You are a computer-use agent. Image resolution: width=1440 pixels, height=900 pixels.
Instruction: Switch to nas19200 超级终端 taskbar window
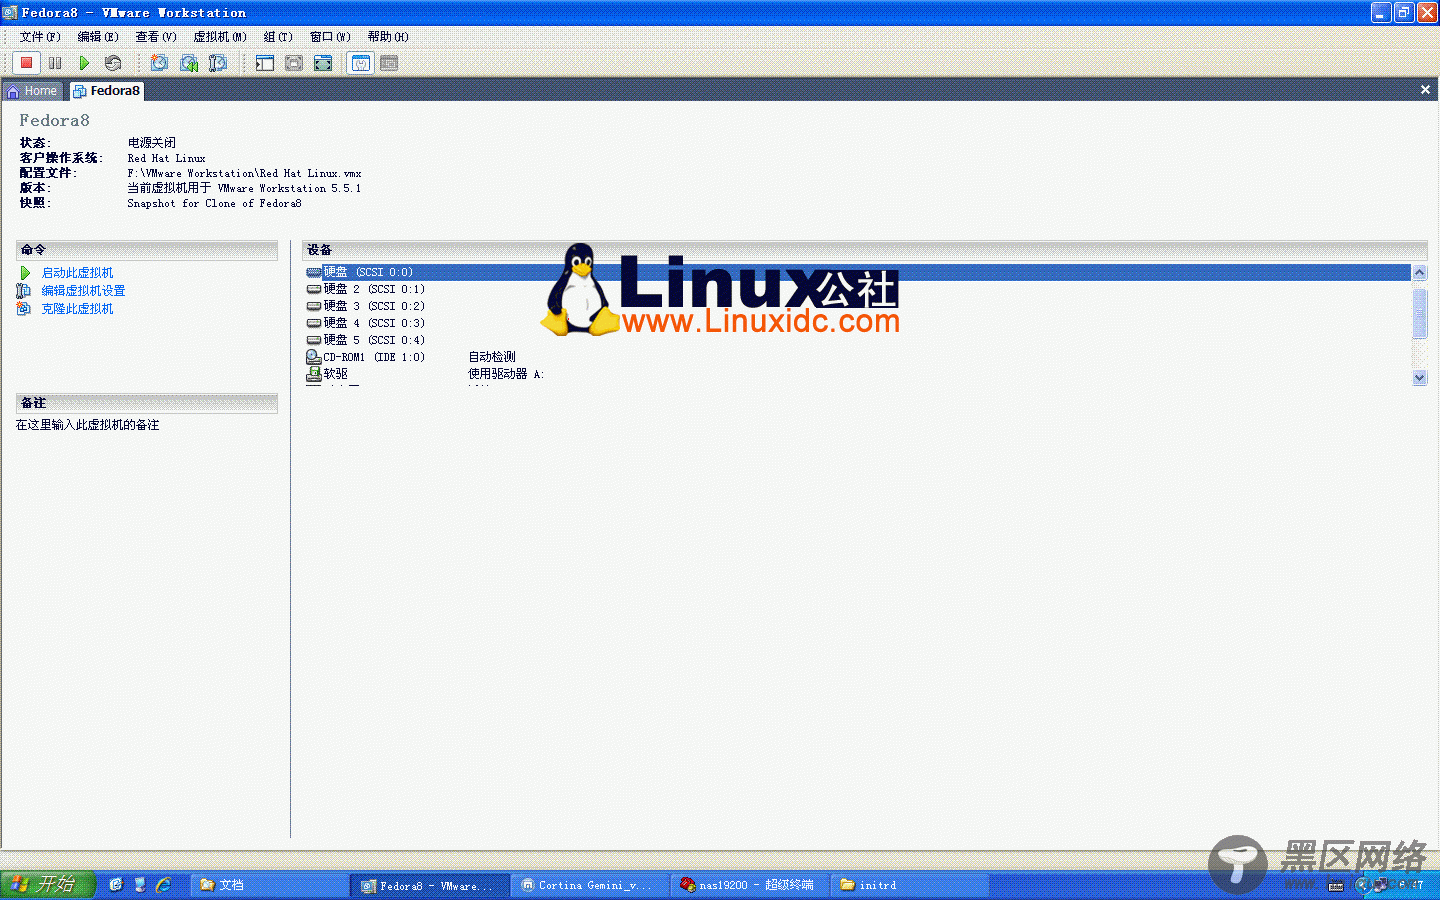(x=749, y=885)
